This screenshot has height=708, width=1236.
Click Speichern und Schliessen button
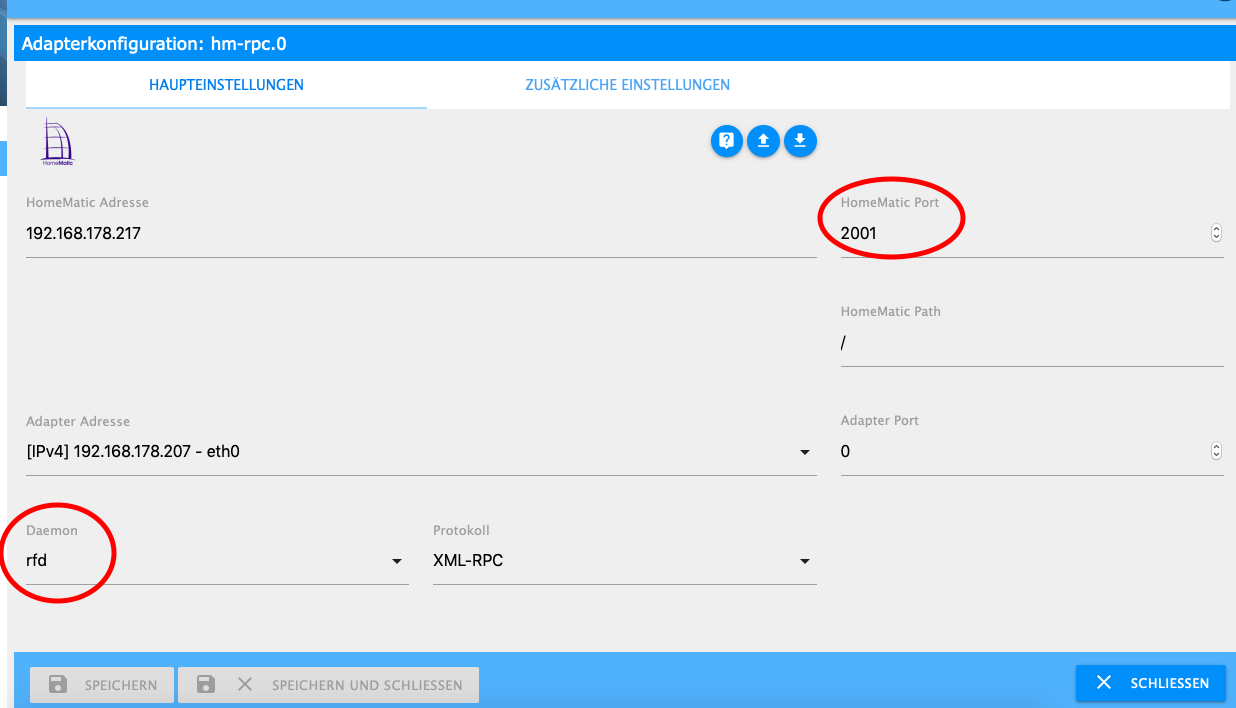click(328, 685)
